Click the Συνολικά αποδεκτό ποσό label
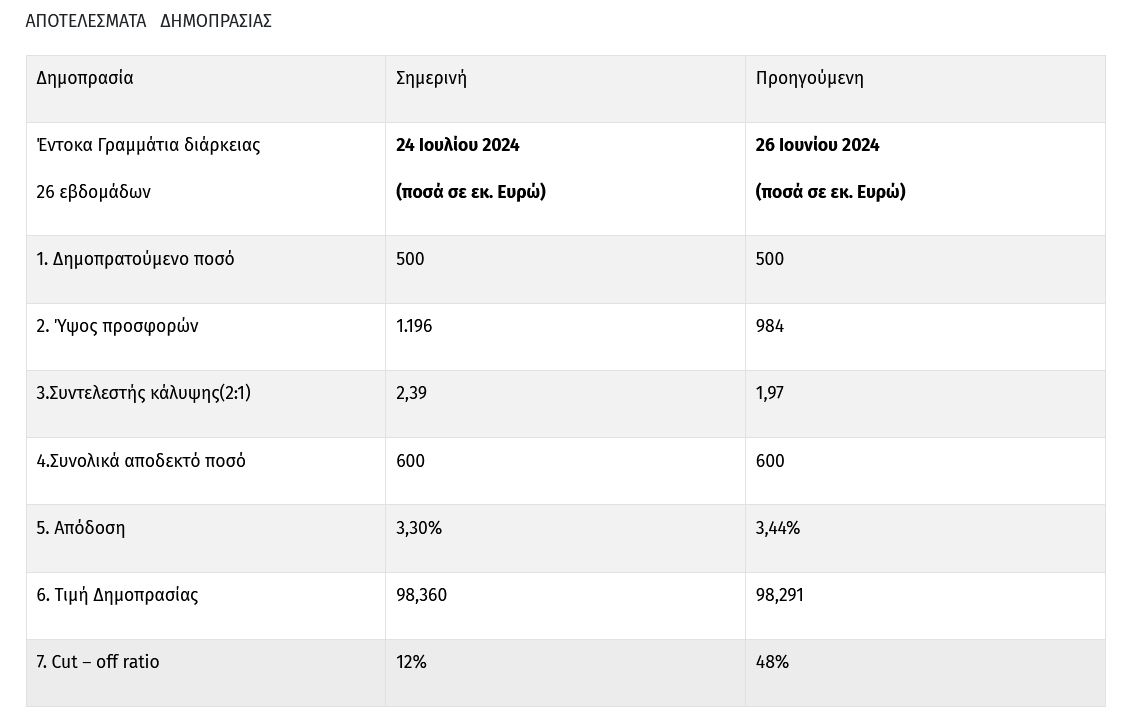The height and width of the screenshot is (725, 1124). point(141,461)
